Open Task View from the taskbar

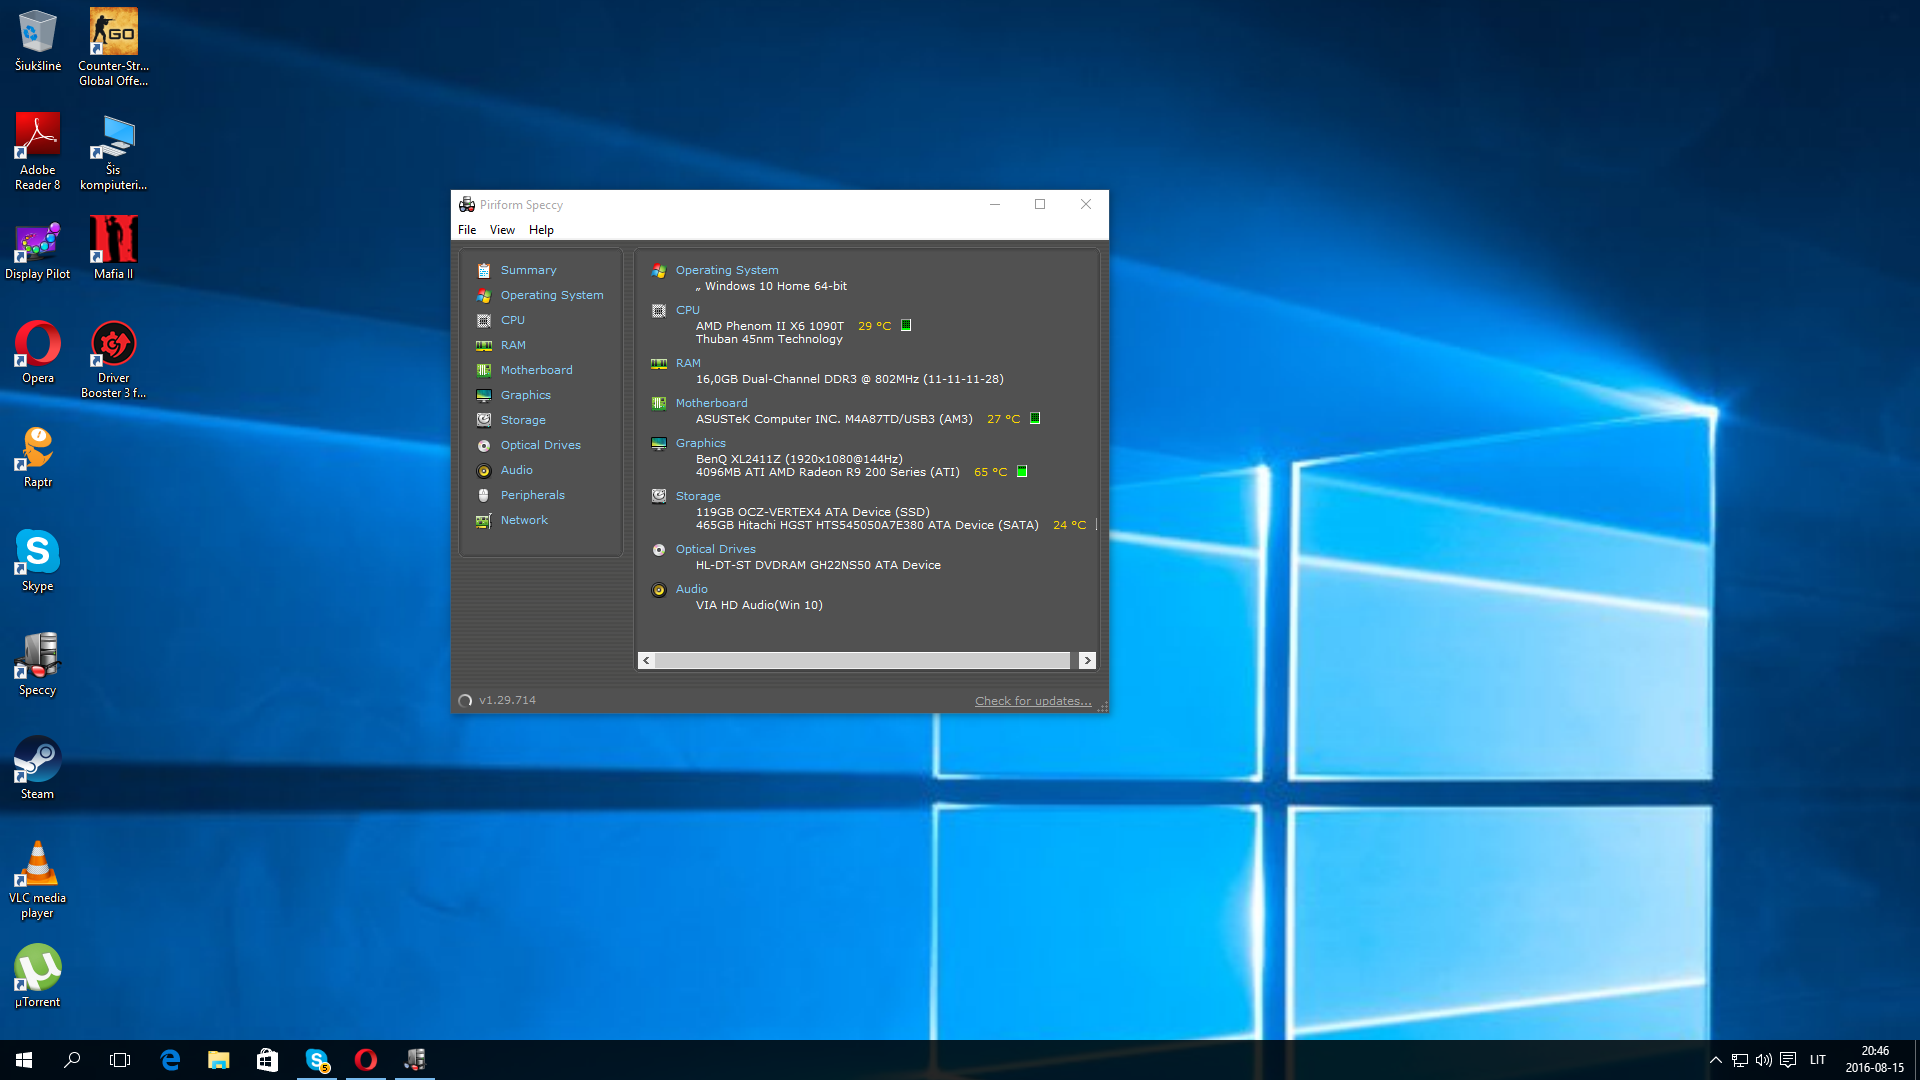tap(120, 1060)
